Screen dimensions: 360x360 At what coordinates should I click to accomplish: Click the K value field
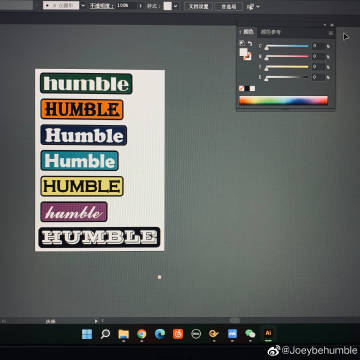(x=318, y=77)
